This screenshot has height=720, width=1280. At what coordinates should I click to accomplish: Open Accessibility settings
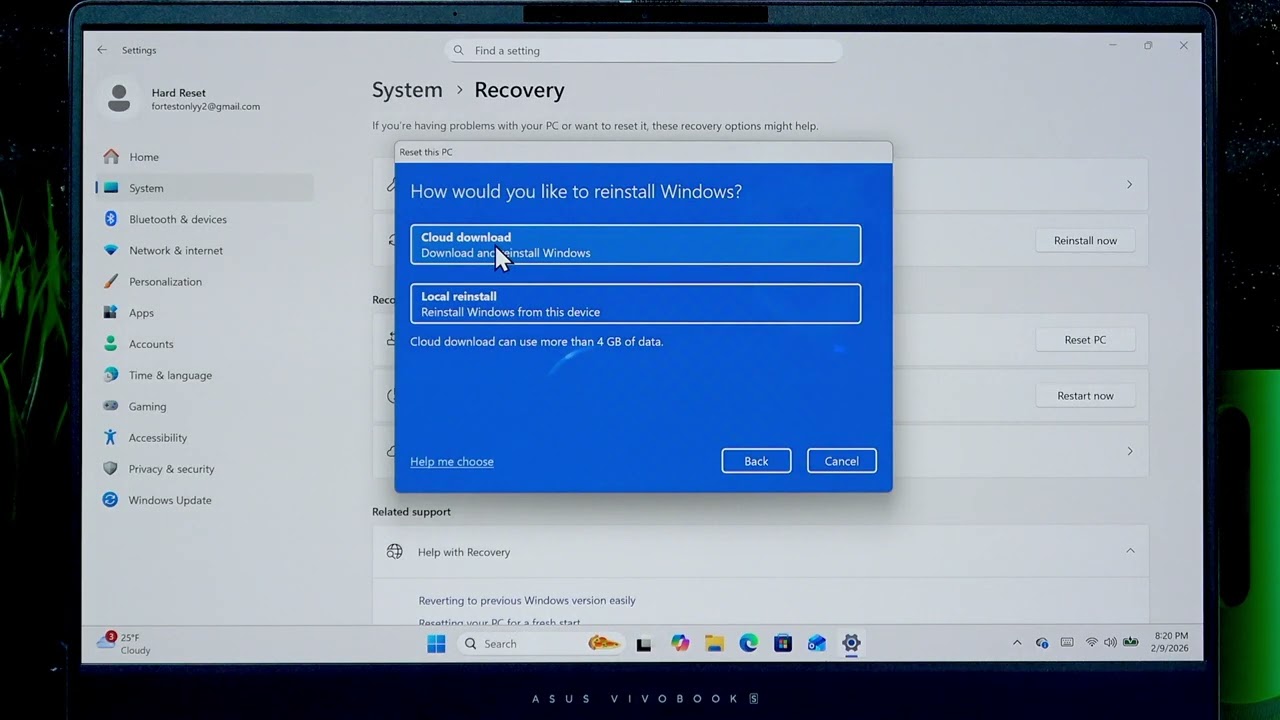205,437
